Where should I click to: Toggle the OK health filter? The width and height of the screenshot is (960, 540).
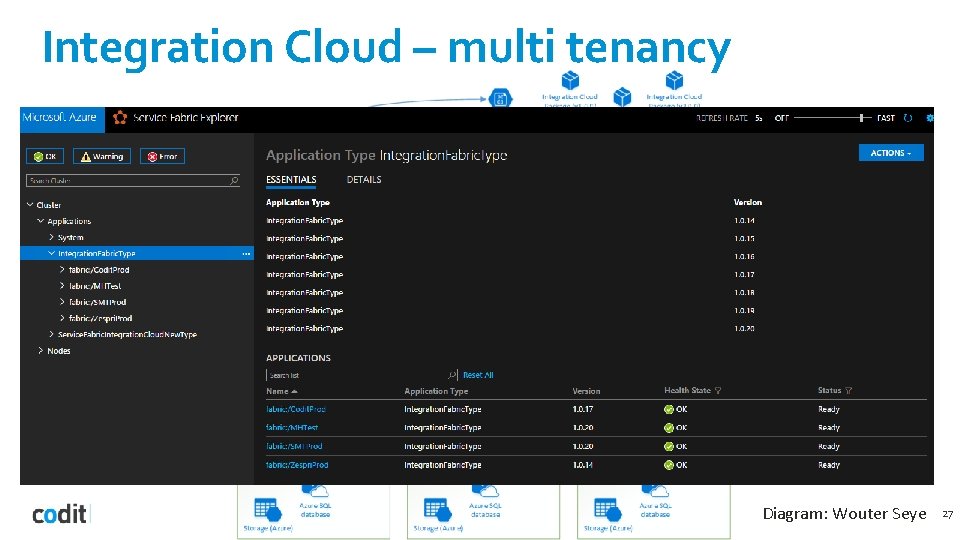coord(45,157)
